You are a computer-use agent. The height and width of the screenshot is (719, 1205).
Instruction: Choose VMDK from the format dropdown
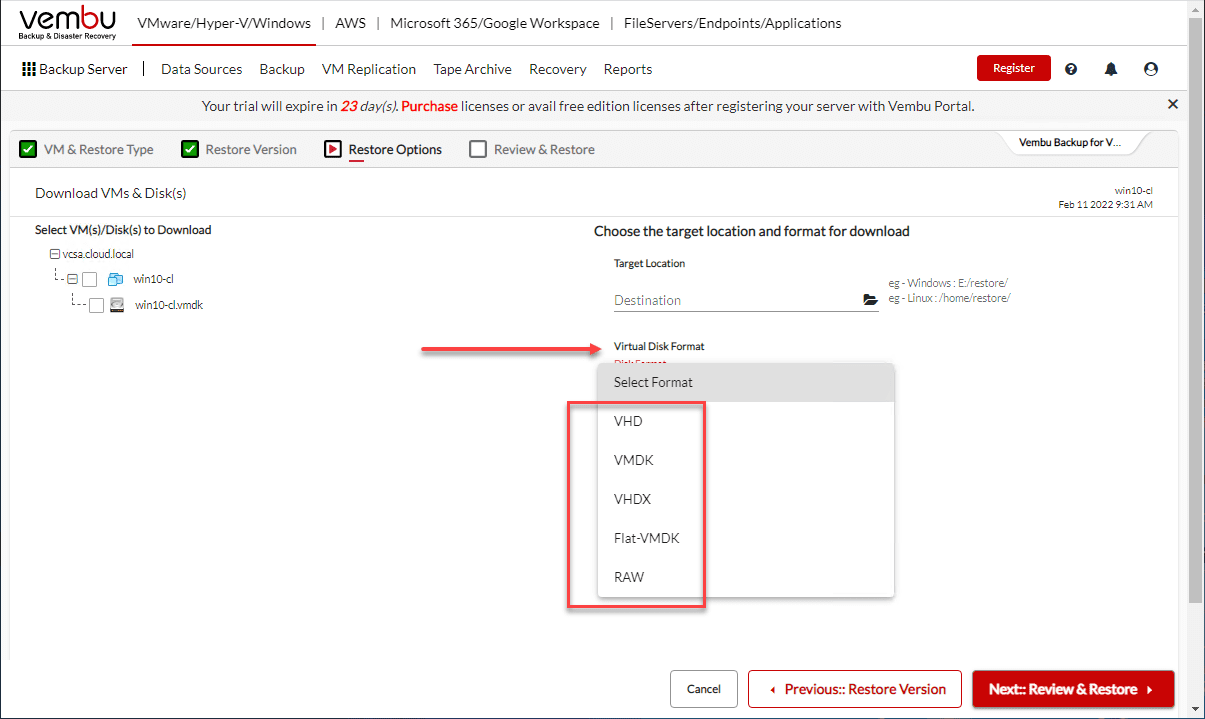[633, 459]
